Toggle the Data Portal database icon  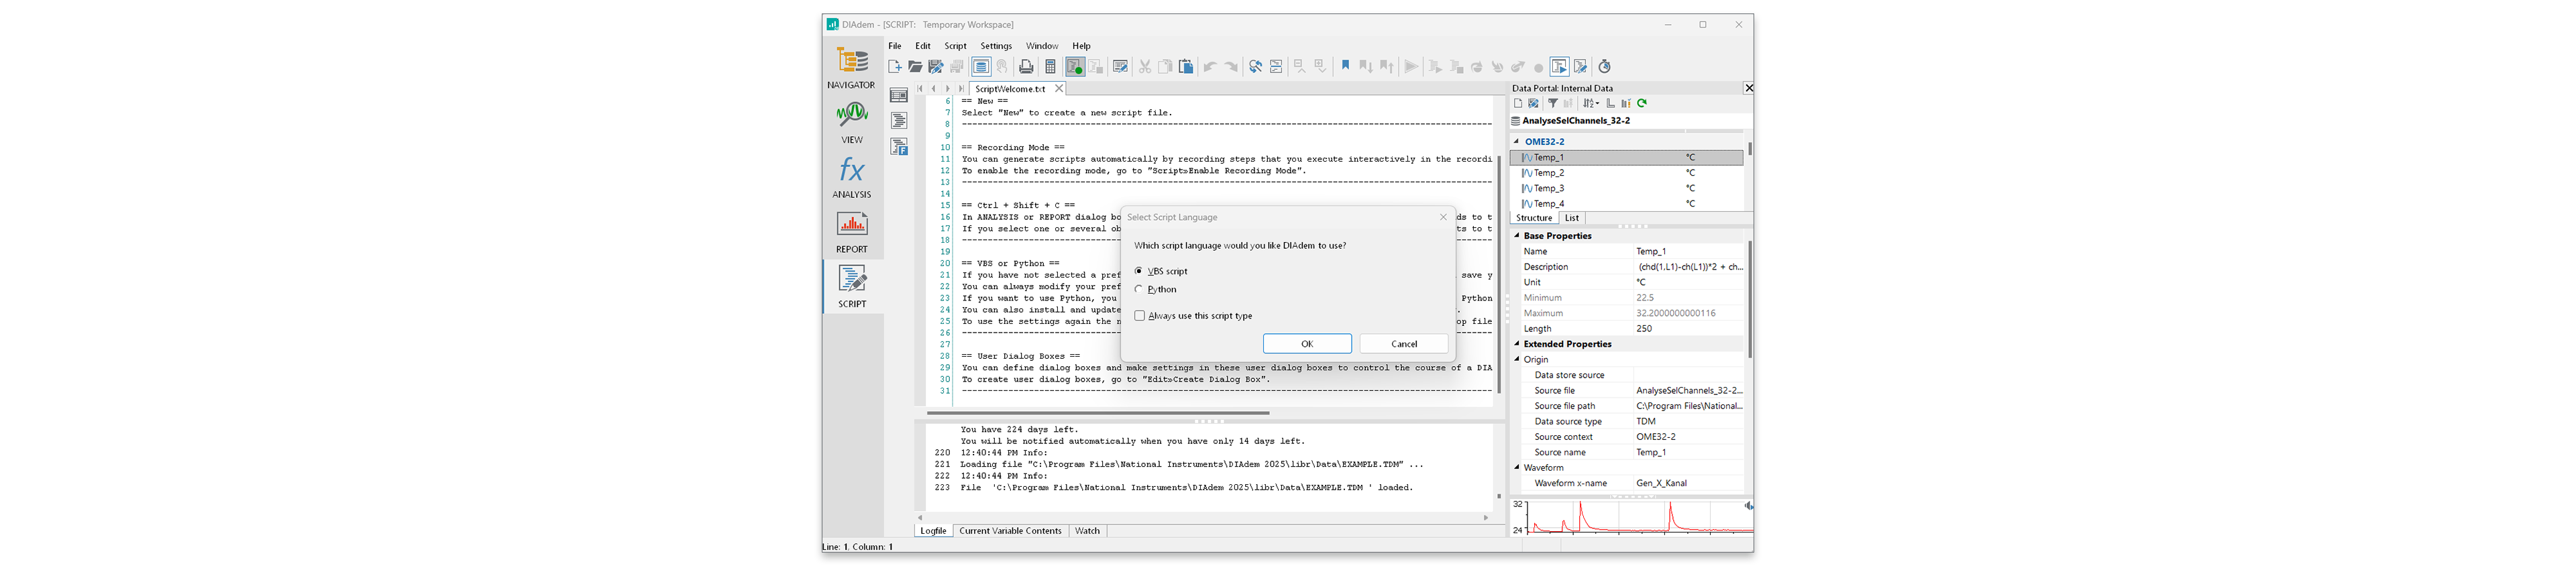click(x=981, y=67)
